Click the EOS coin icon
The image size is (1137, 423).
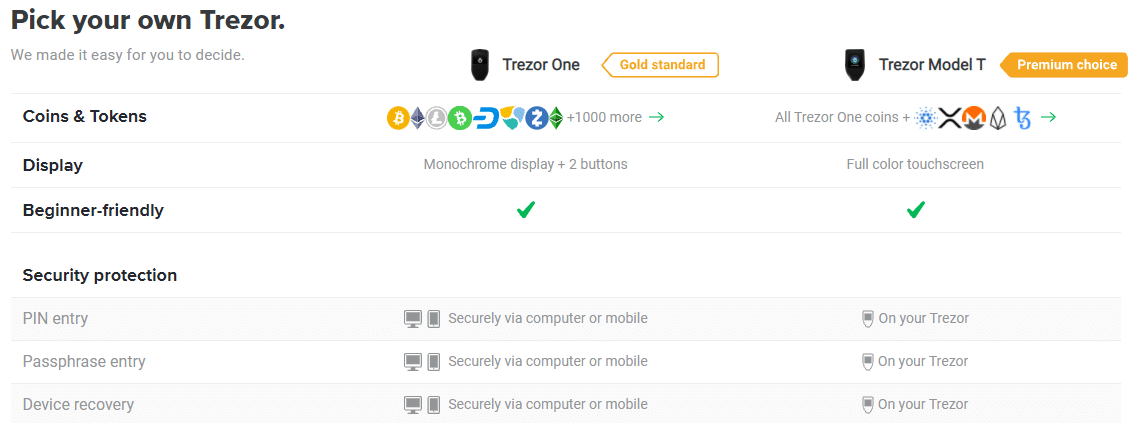coord(999,118)
